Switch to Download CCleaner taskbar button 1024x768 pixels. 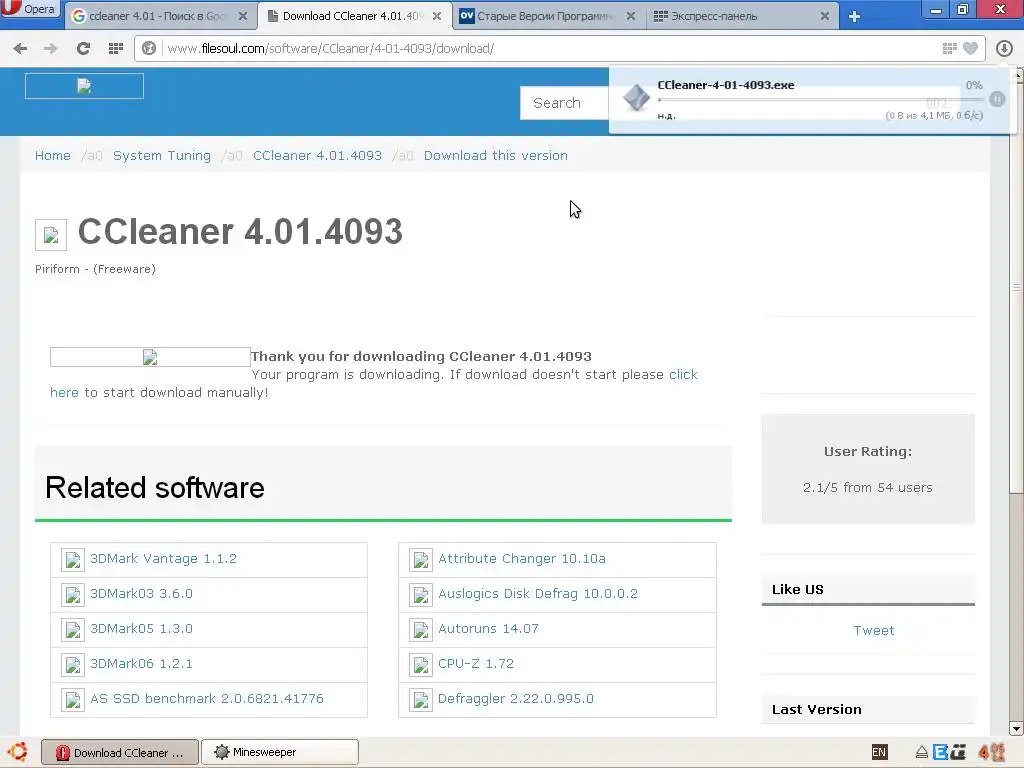point(120,752)
